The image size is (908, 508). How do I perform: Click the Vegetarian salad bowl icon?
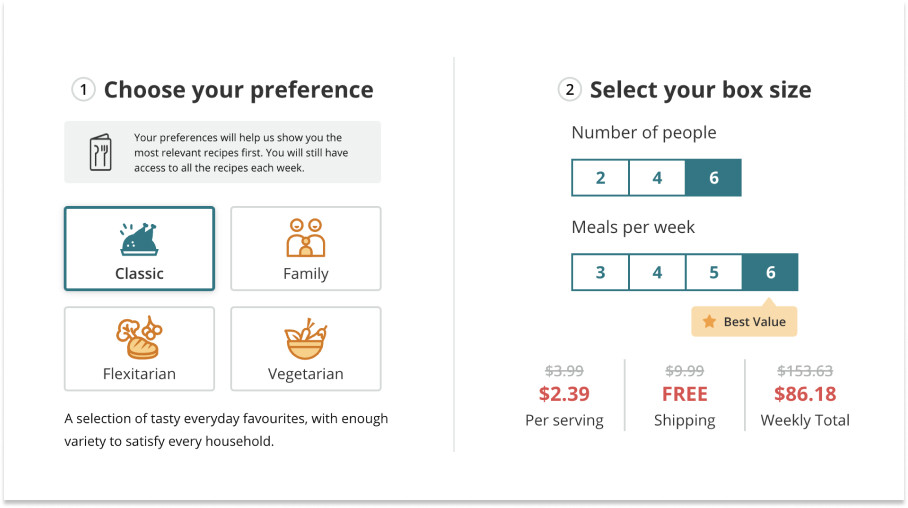[x=306, y=339]
